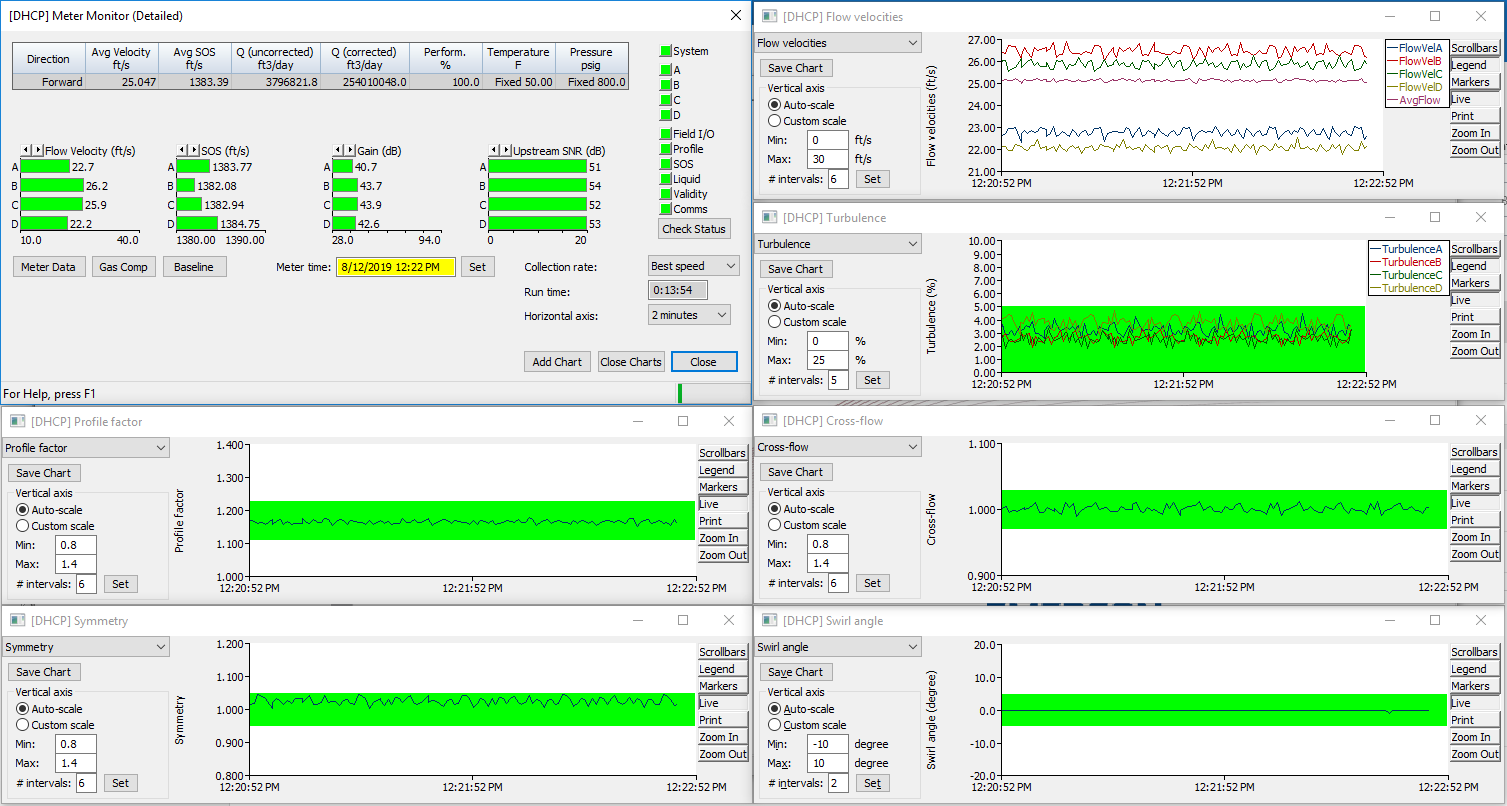Click the left arrow beside Gain (dB)

coord(338,150)
